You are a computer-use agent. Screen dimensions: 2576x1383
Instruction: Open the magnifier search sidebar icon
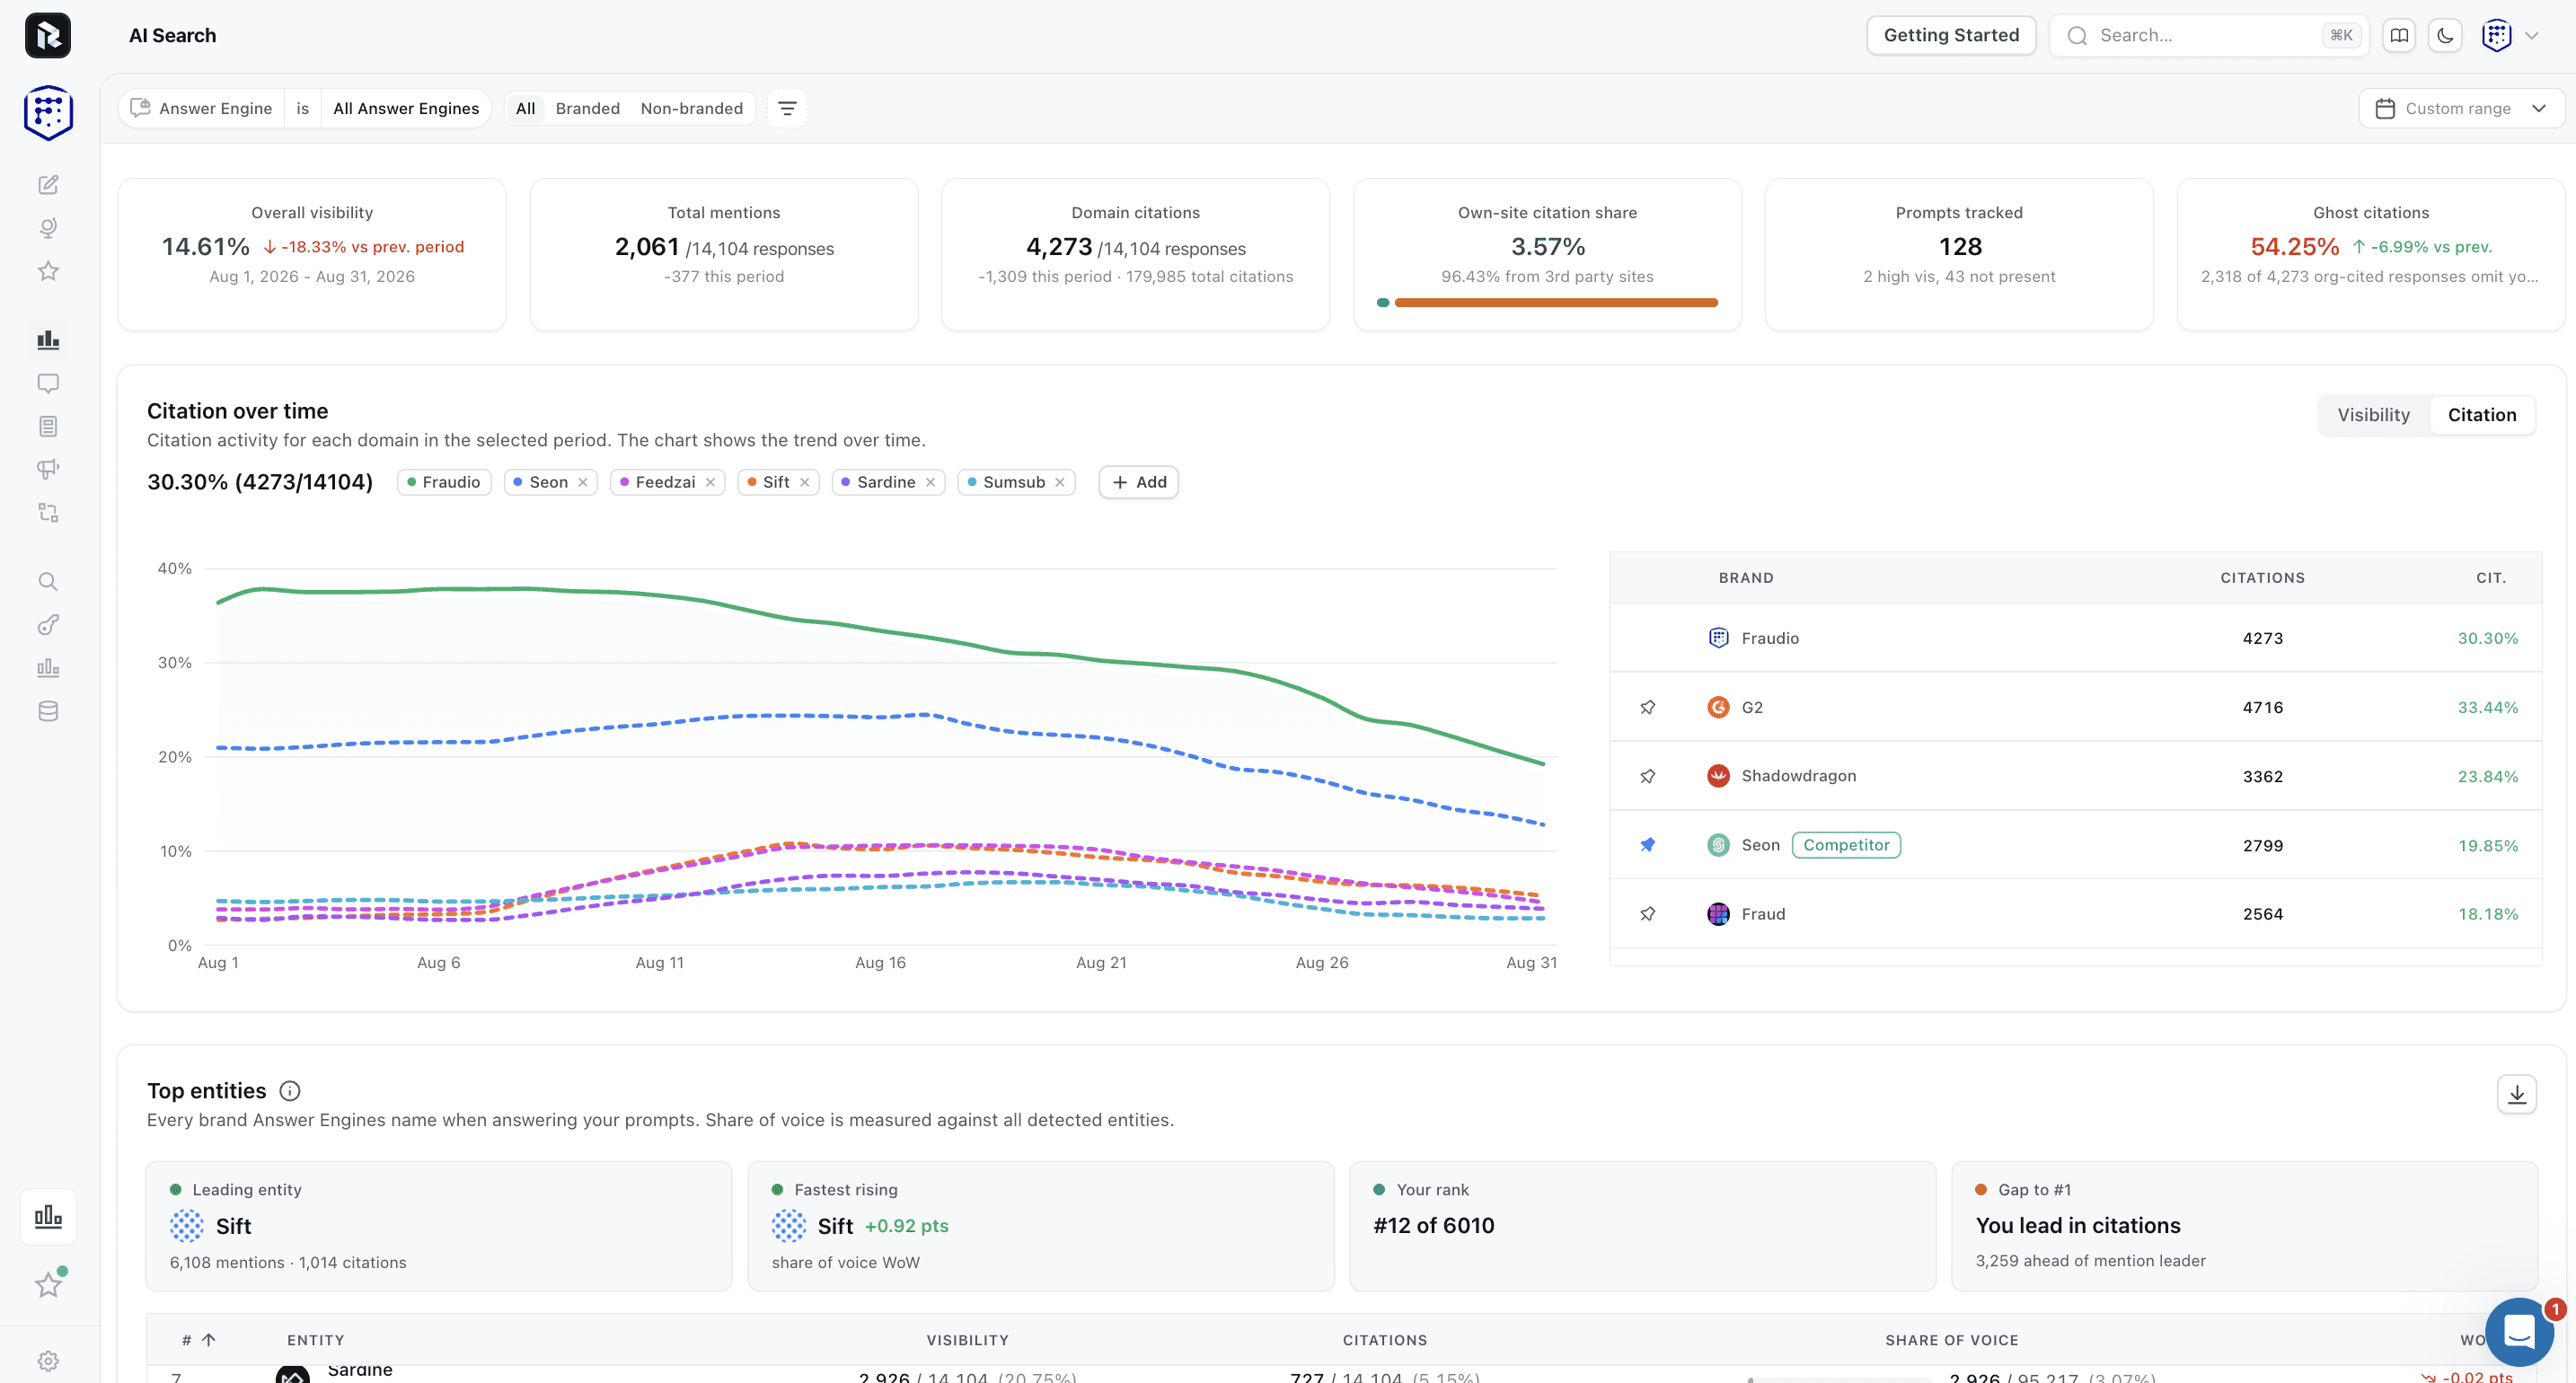[48, 582]
